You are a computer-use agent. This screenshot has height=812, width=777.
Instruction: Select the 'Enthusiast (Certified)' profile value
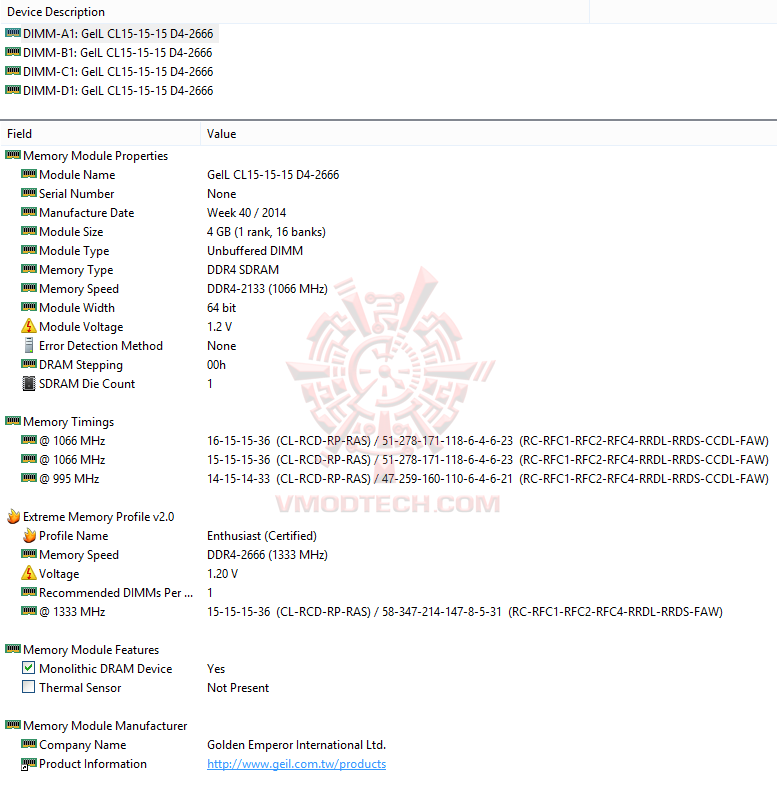[262, 536]
